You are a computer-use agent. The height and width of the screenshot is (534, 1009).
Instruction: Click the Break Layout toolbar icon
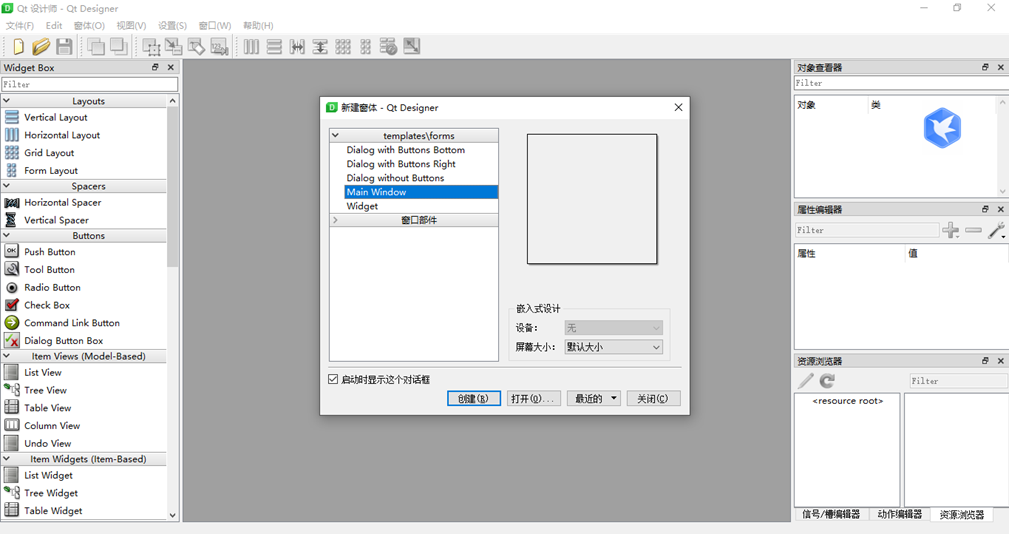pyautogui.click(x=388, y=46)
